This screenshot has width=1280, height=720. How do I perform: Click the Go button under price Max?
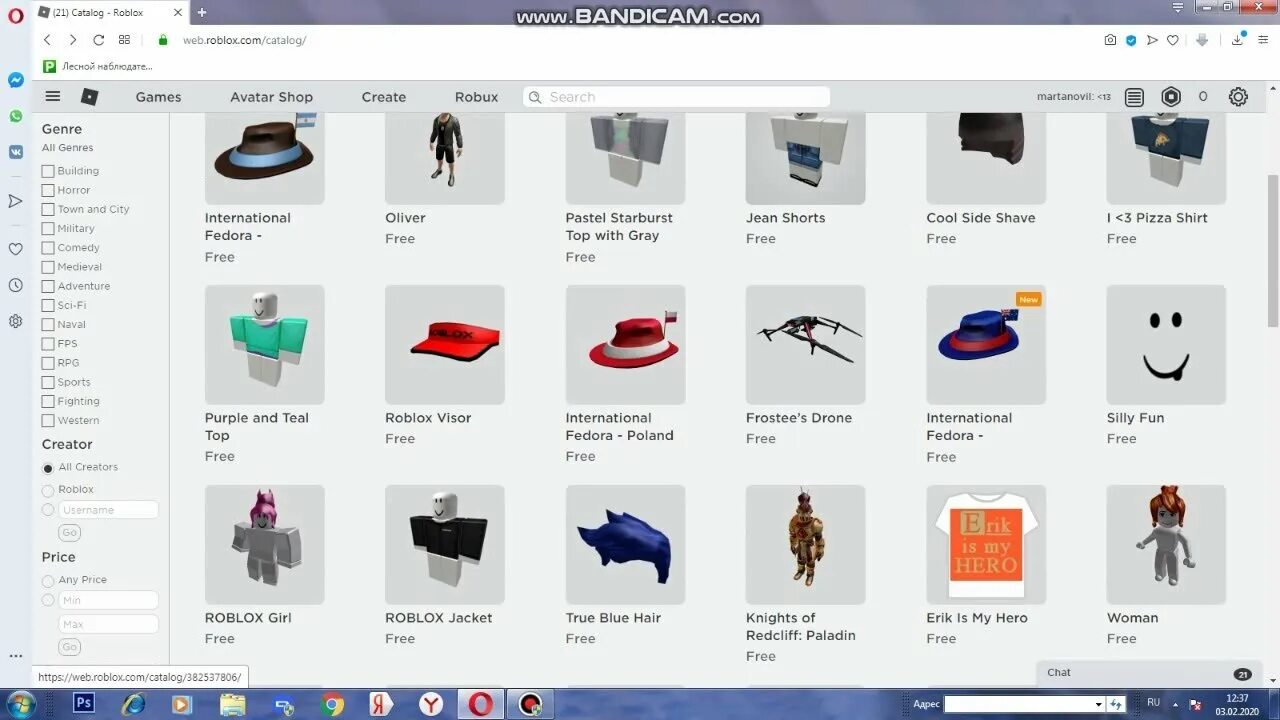point(69,647)
